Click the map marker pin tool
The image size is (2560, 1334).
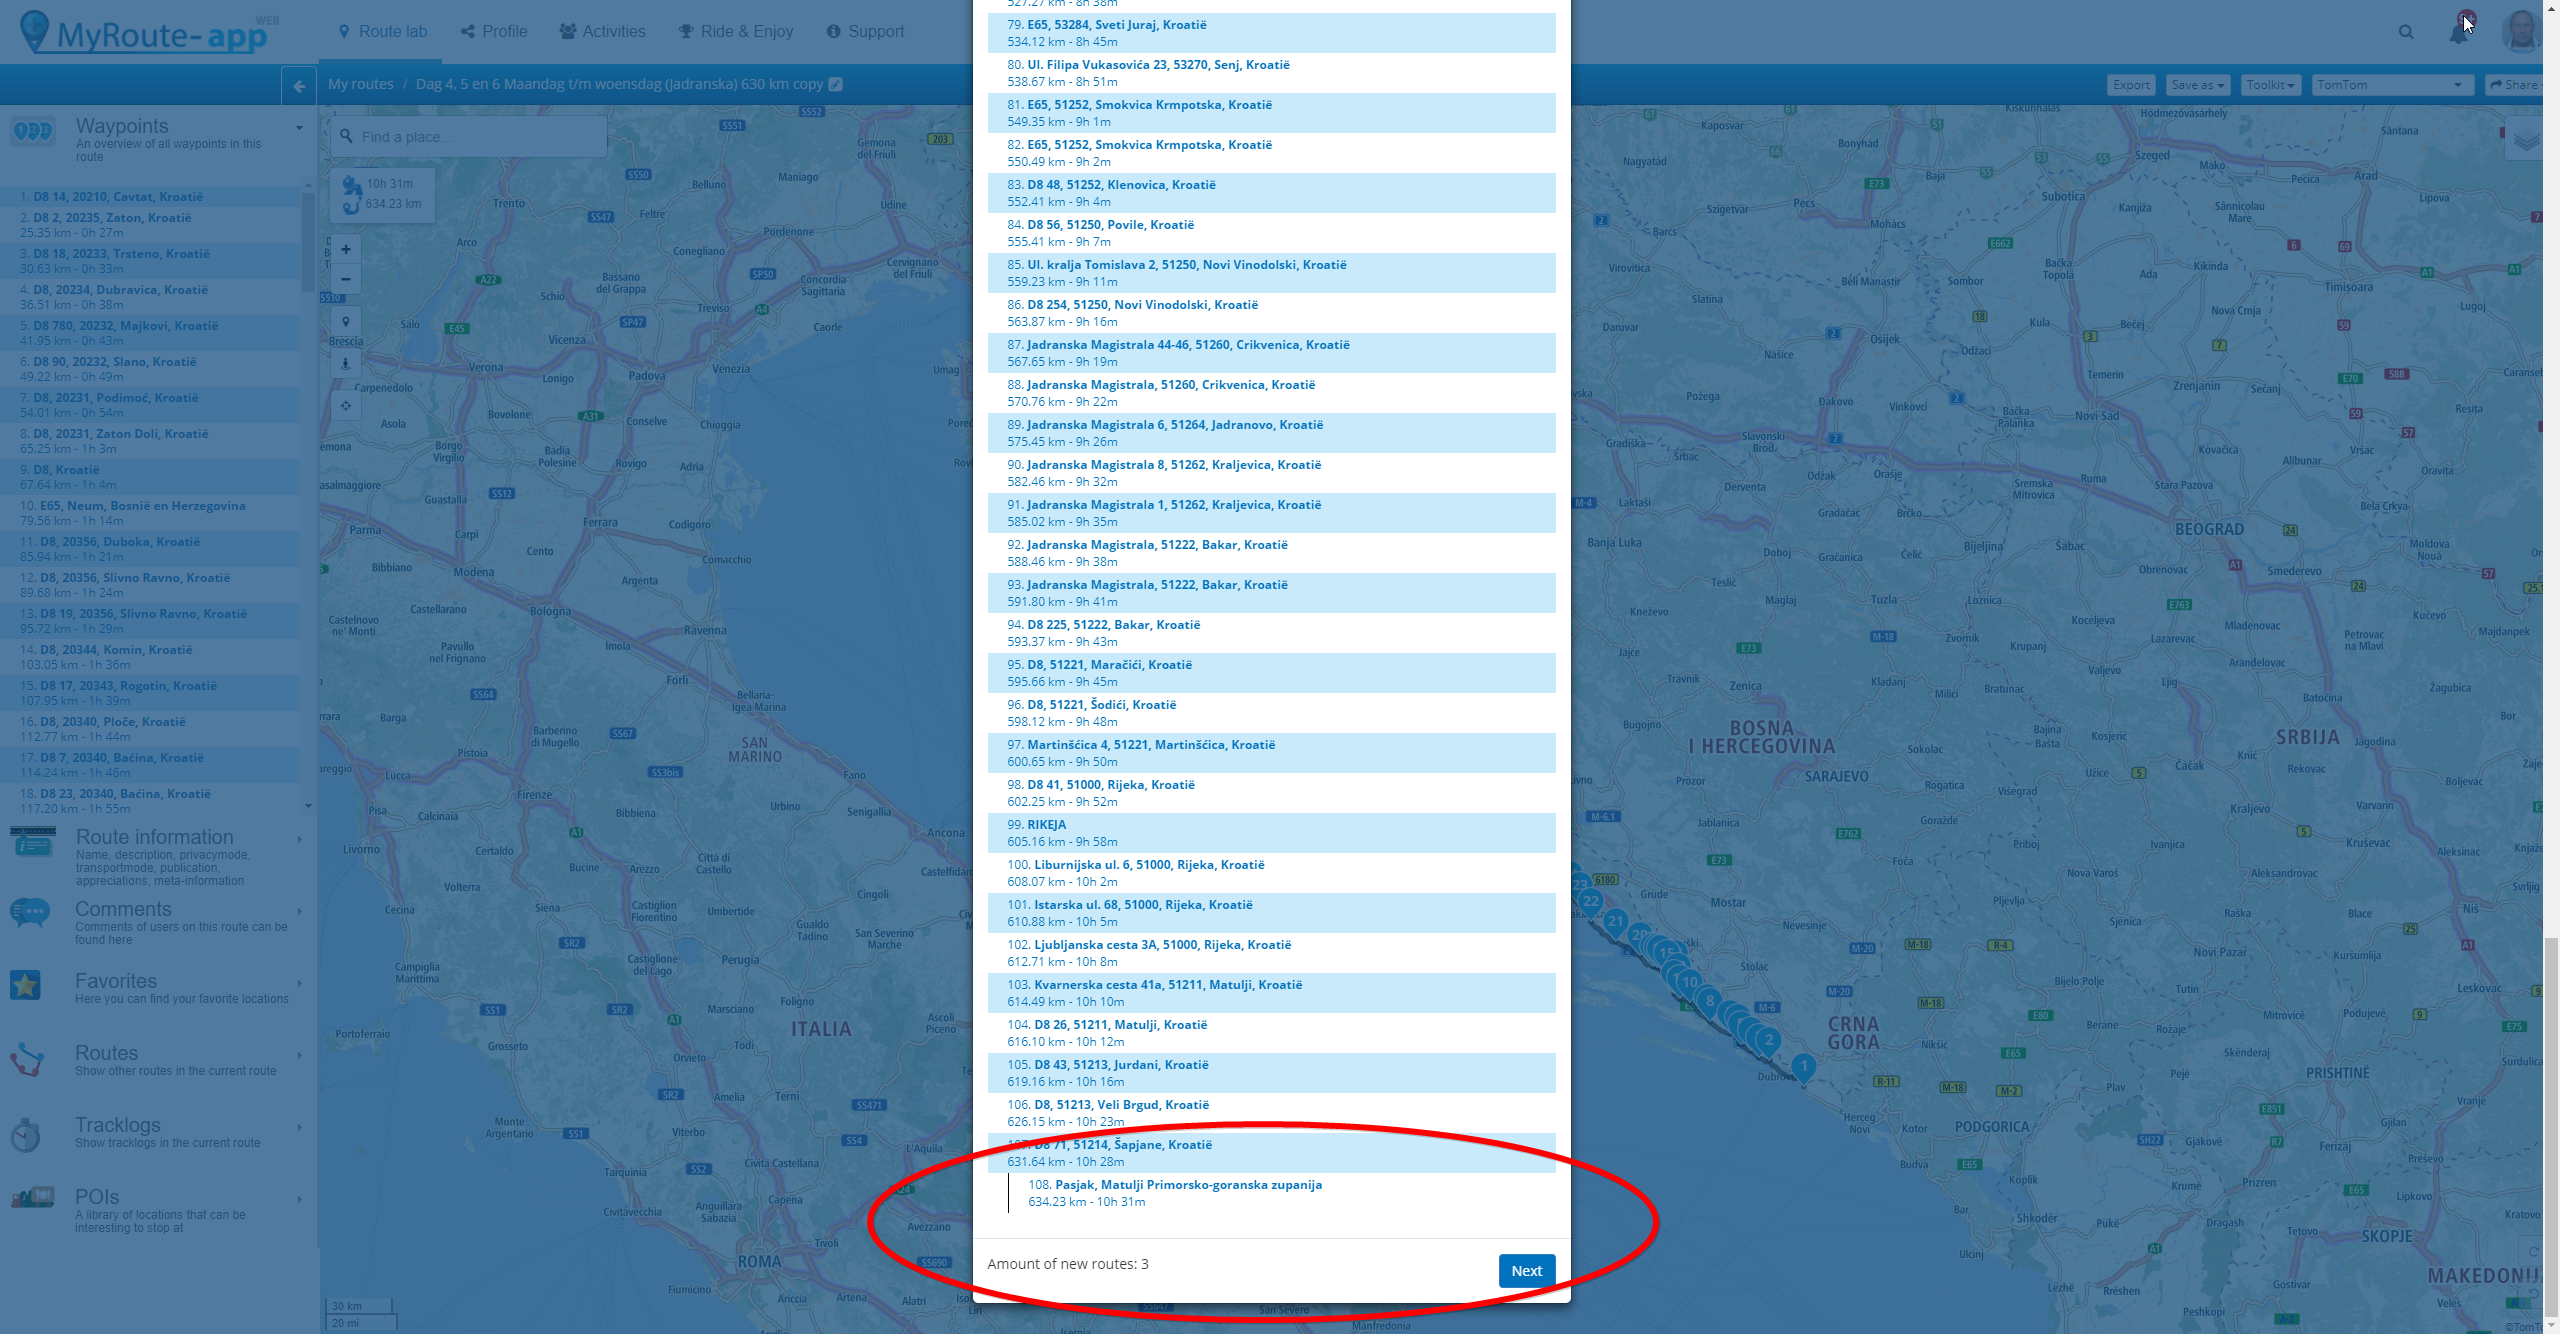point(346,321)
